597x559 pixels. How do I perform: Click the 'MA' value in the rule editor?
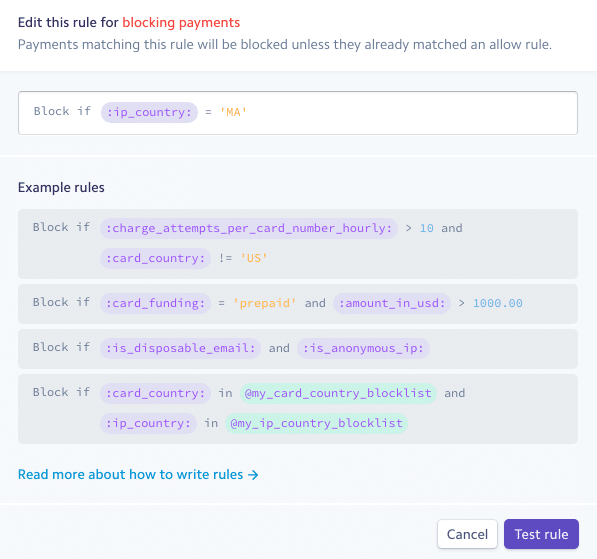pyautogui.click(x=233, y=112)
